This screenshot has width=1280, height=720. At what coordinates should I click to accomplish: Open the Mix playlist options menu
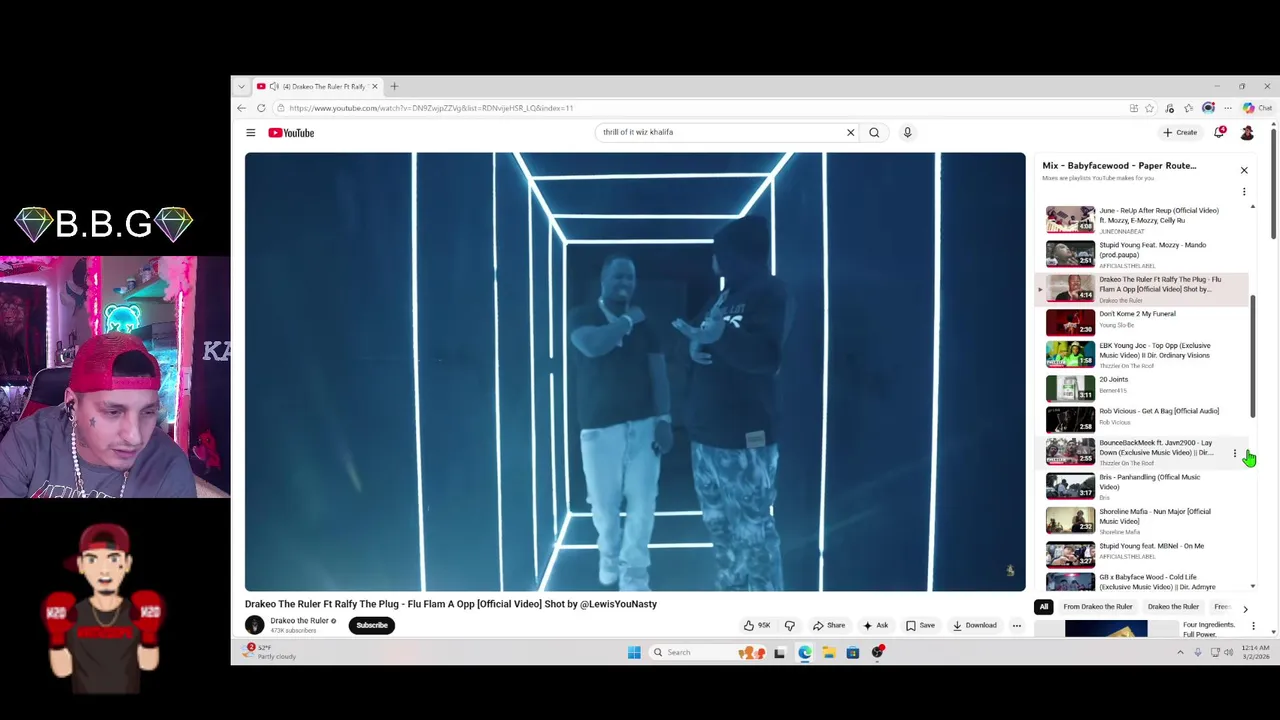click(x=1244, y=191)
